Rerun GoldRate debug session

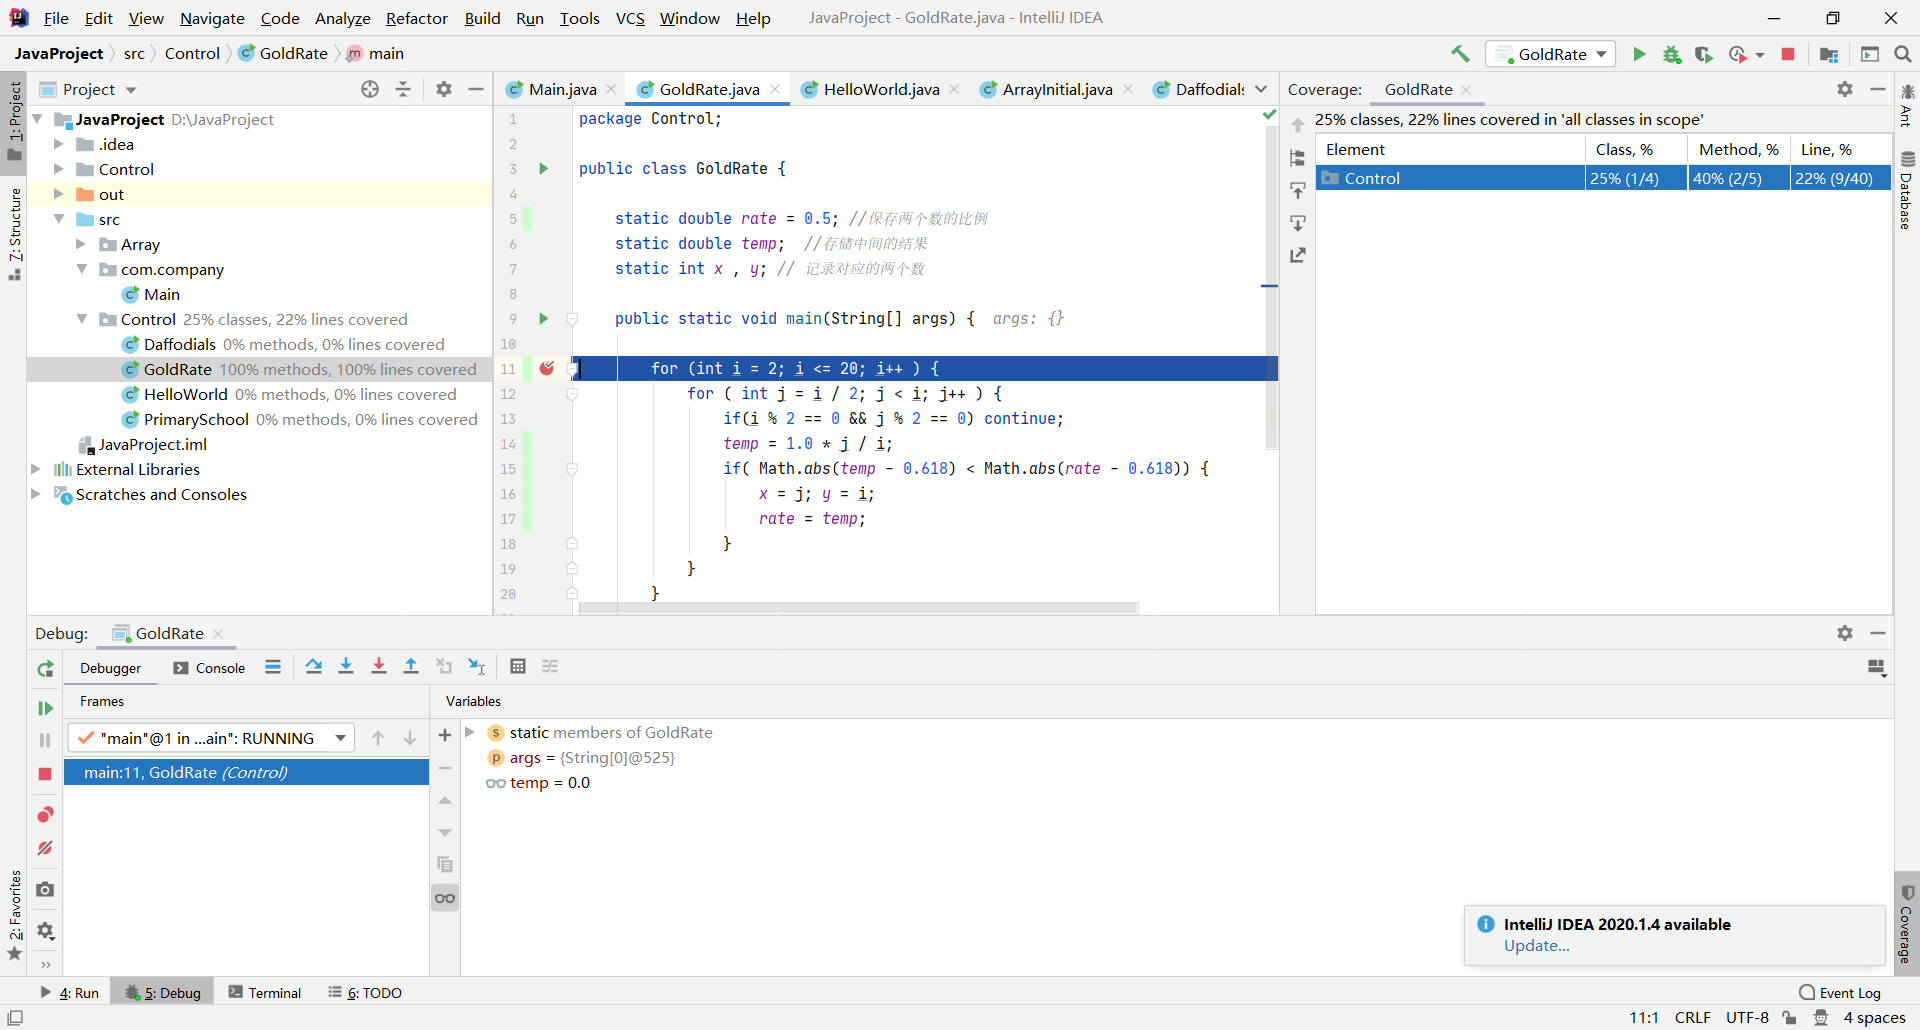[45, 669]
